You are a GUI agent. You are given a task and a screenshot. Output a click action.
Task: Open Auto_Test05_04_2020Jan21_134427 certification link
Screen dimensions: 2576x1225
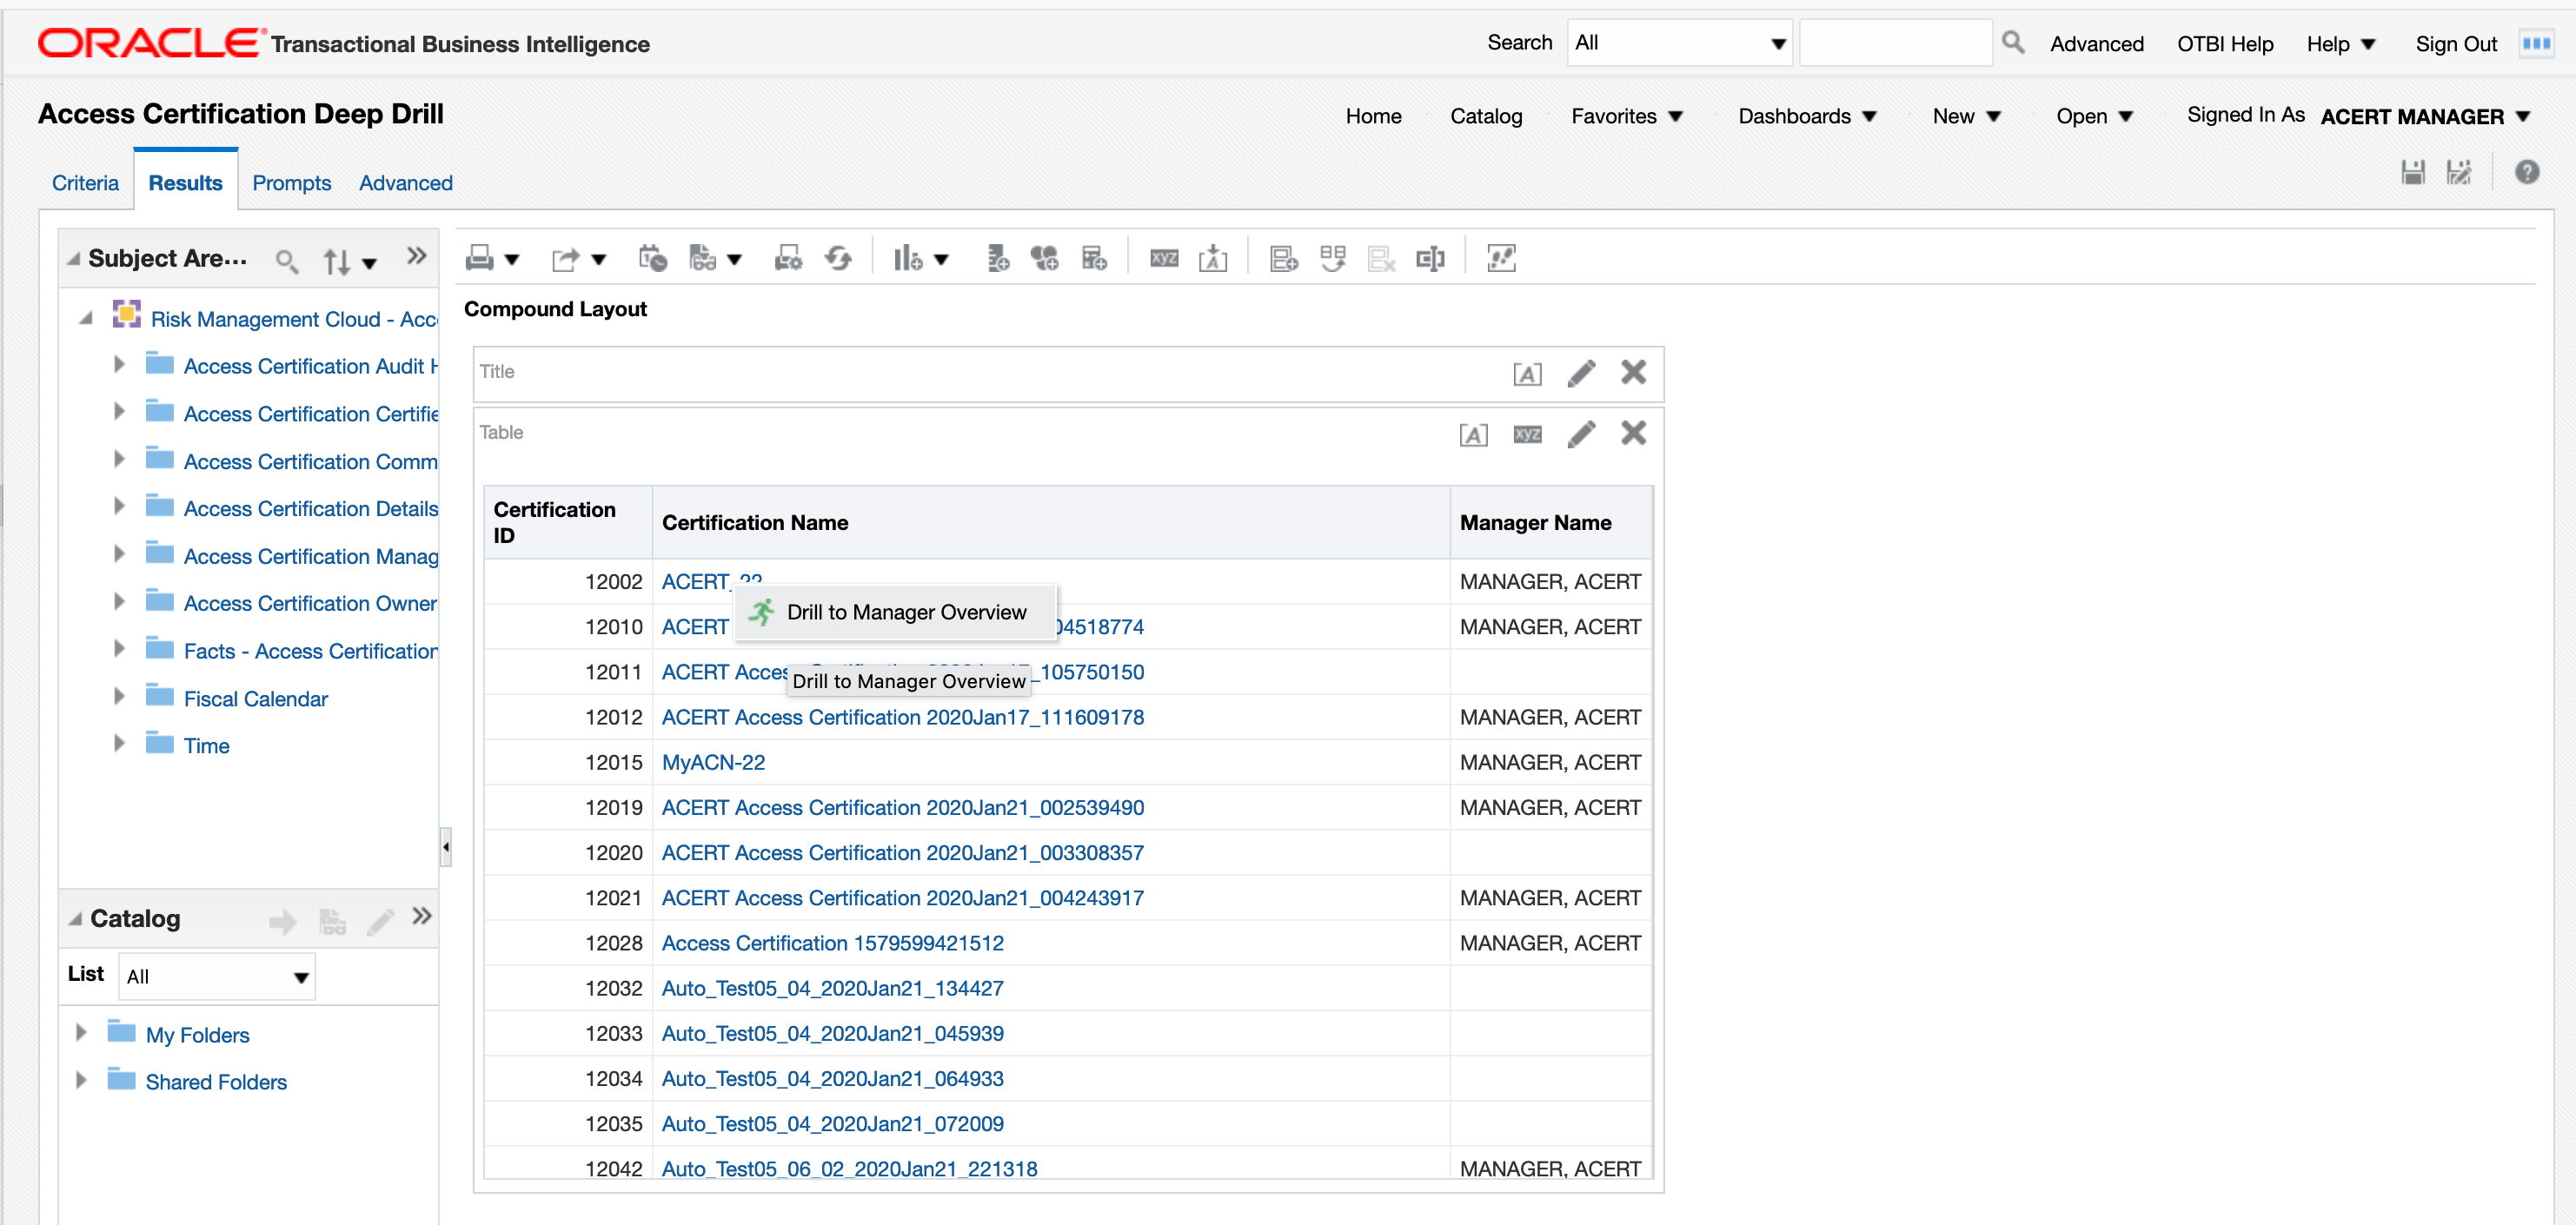click(832, 988)
